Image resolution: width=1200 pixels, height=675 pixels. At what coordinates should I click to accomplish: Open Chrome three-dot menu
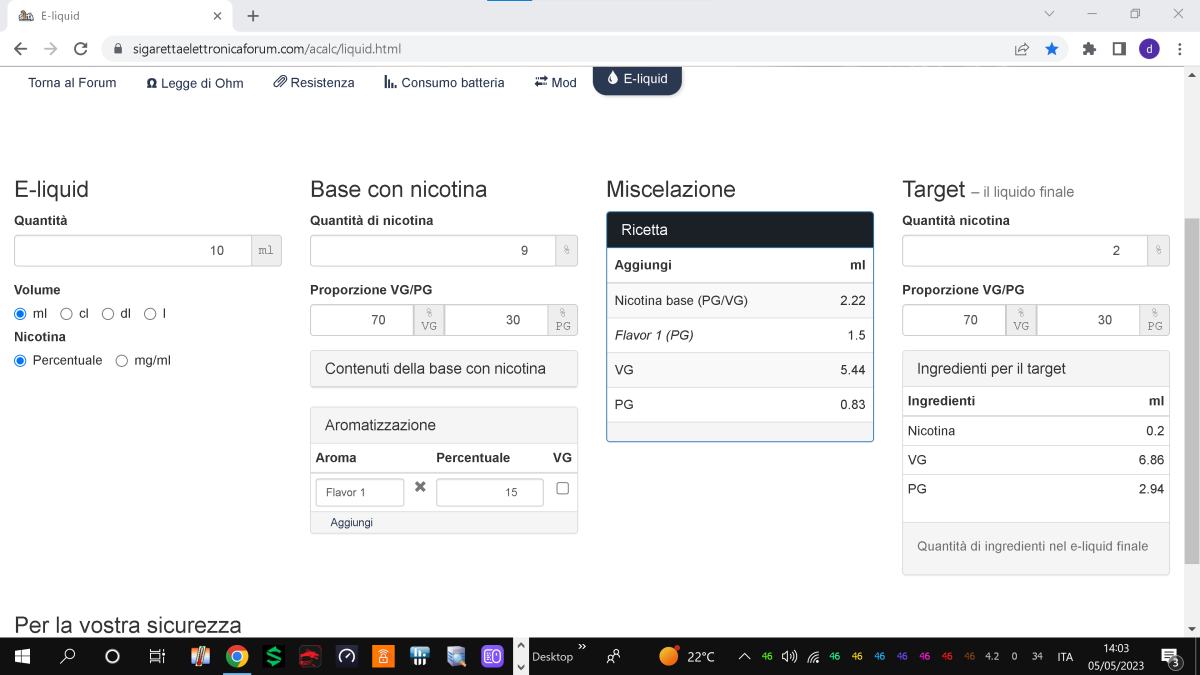coord(1179,48)
